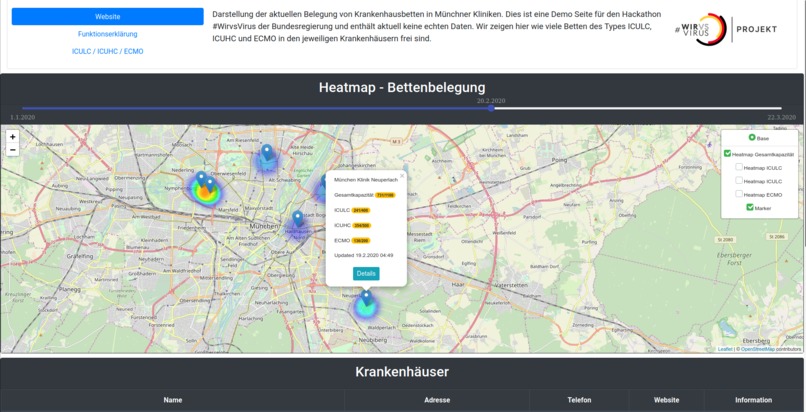
Task: Click the '20.2.2020' current date label
Action: 491,101
